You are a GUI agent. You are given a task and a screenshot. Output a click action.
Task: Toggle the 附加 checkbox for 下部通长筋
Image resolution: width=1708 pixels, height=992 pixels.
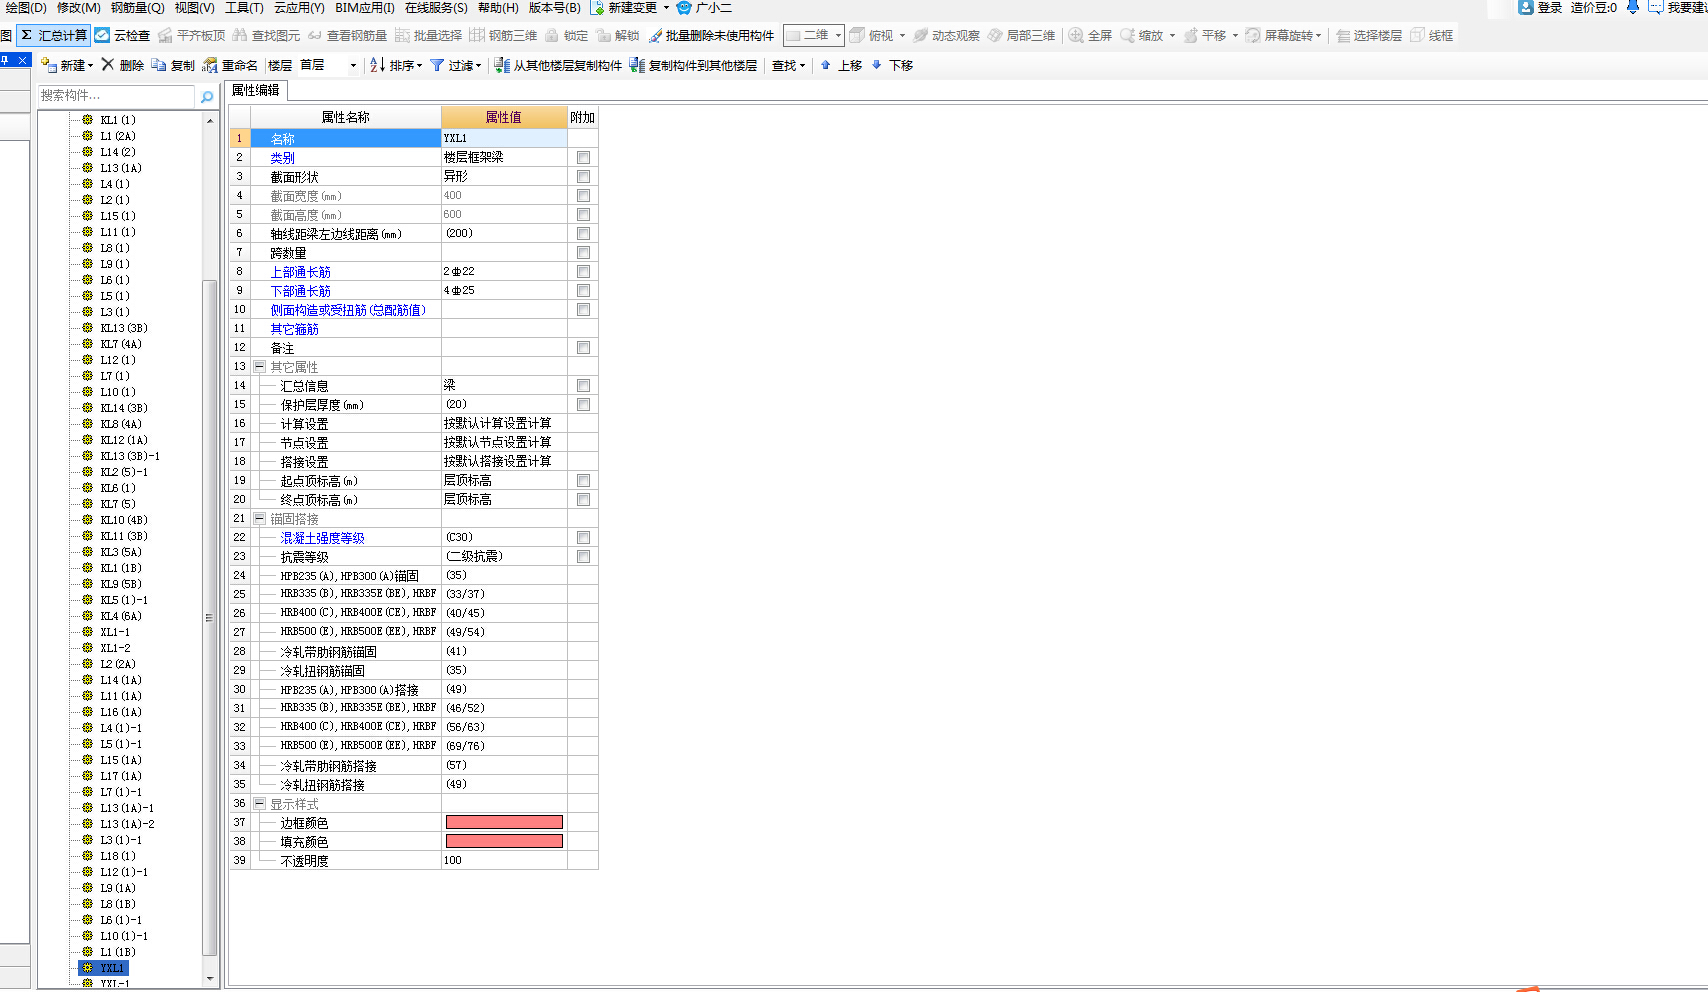583,290
